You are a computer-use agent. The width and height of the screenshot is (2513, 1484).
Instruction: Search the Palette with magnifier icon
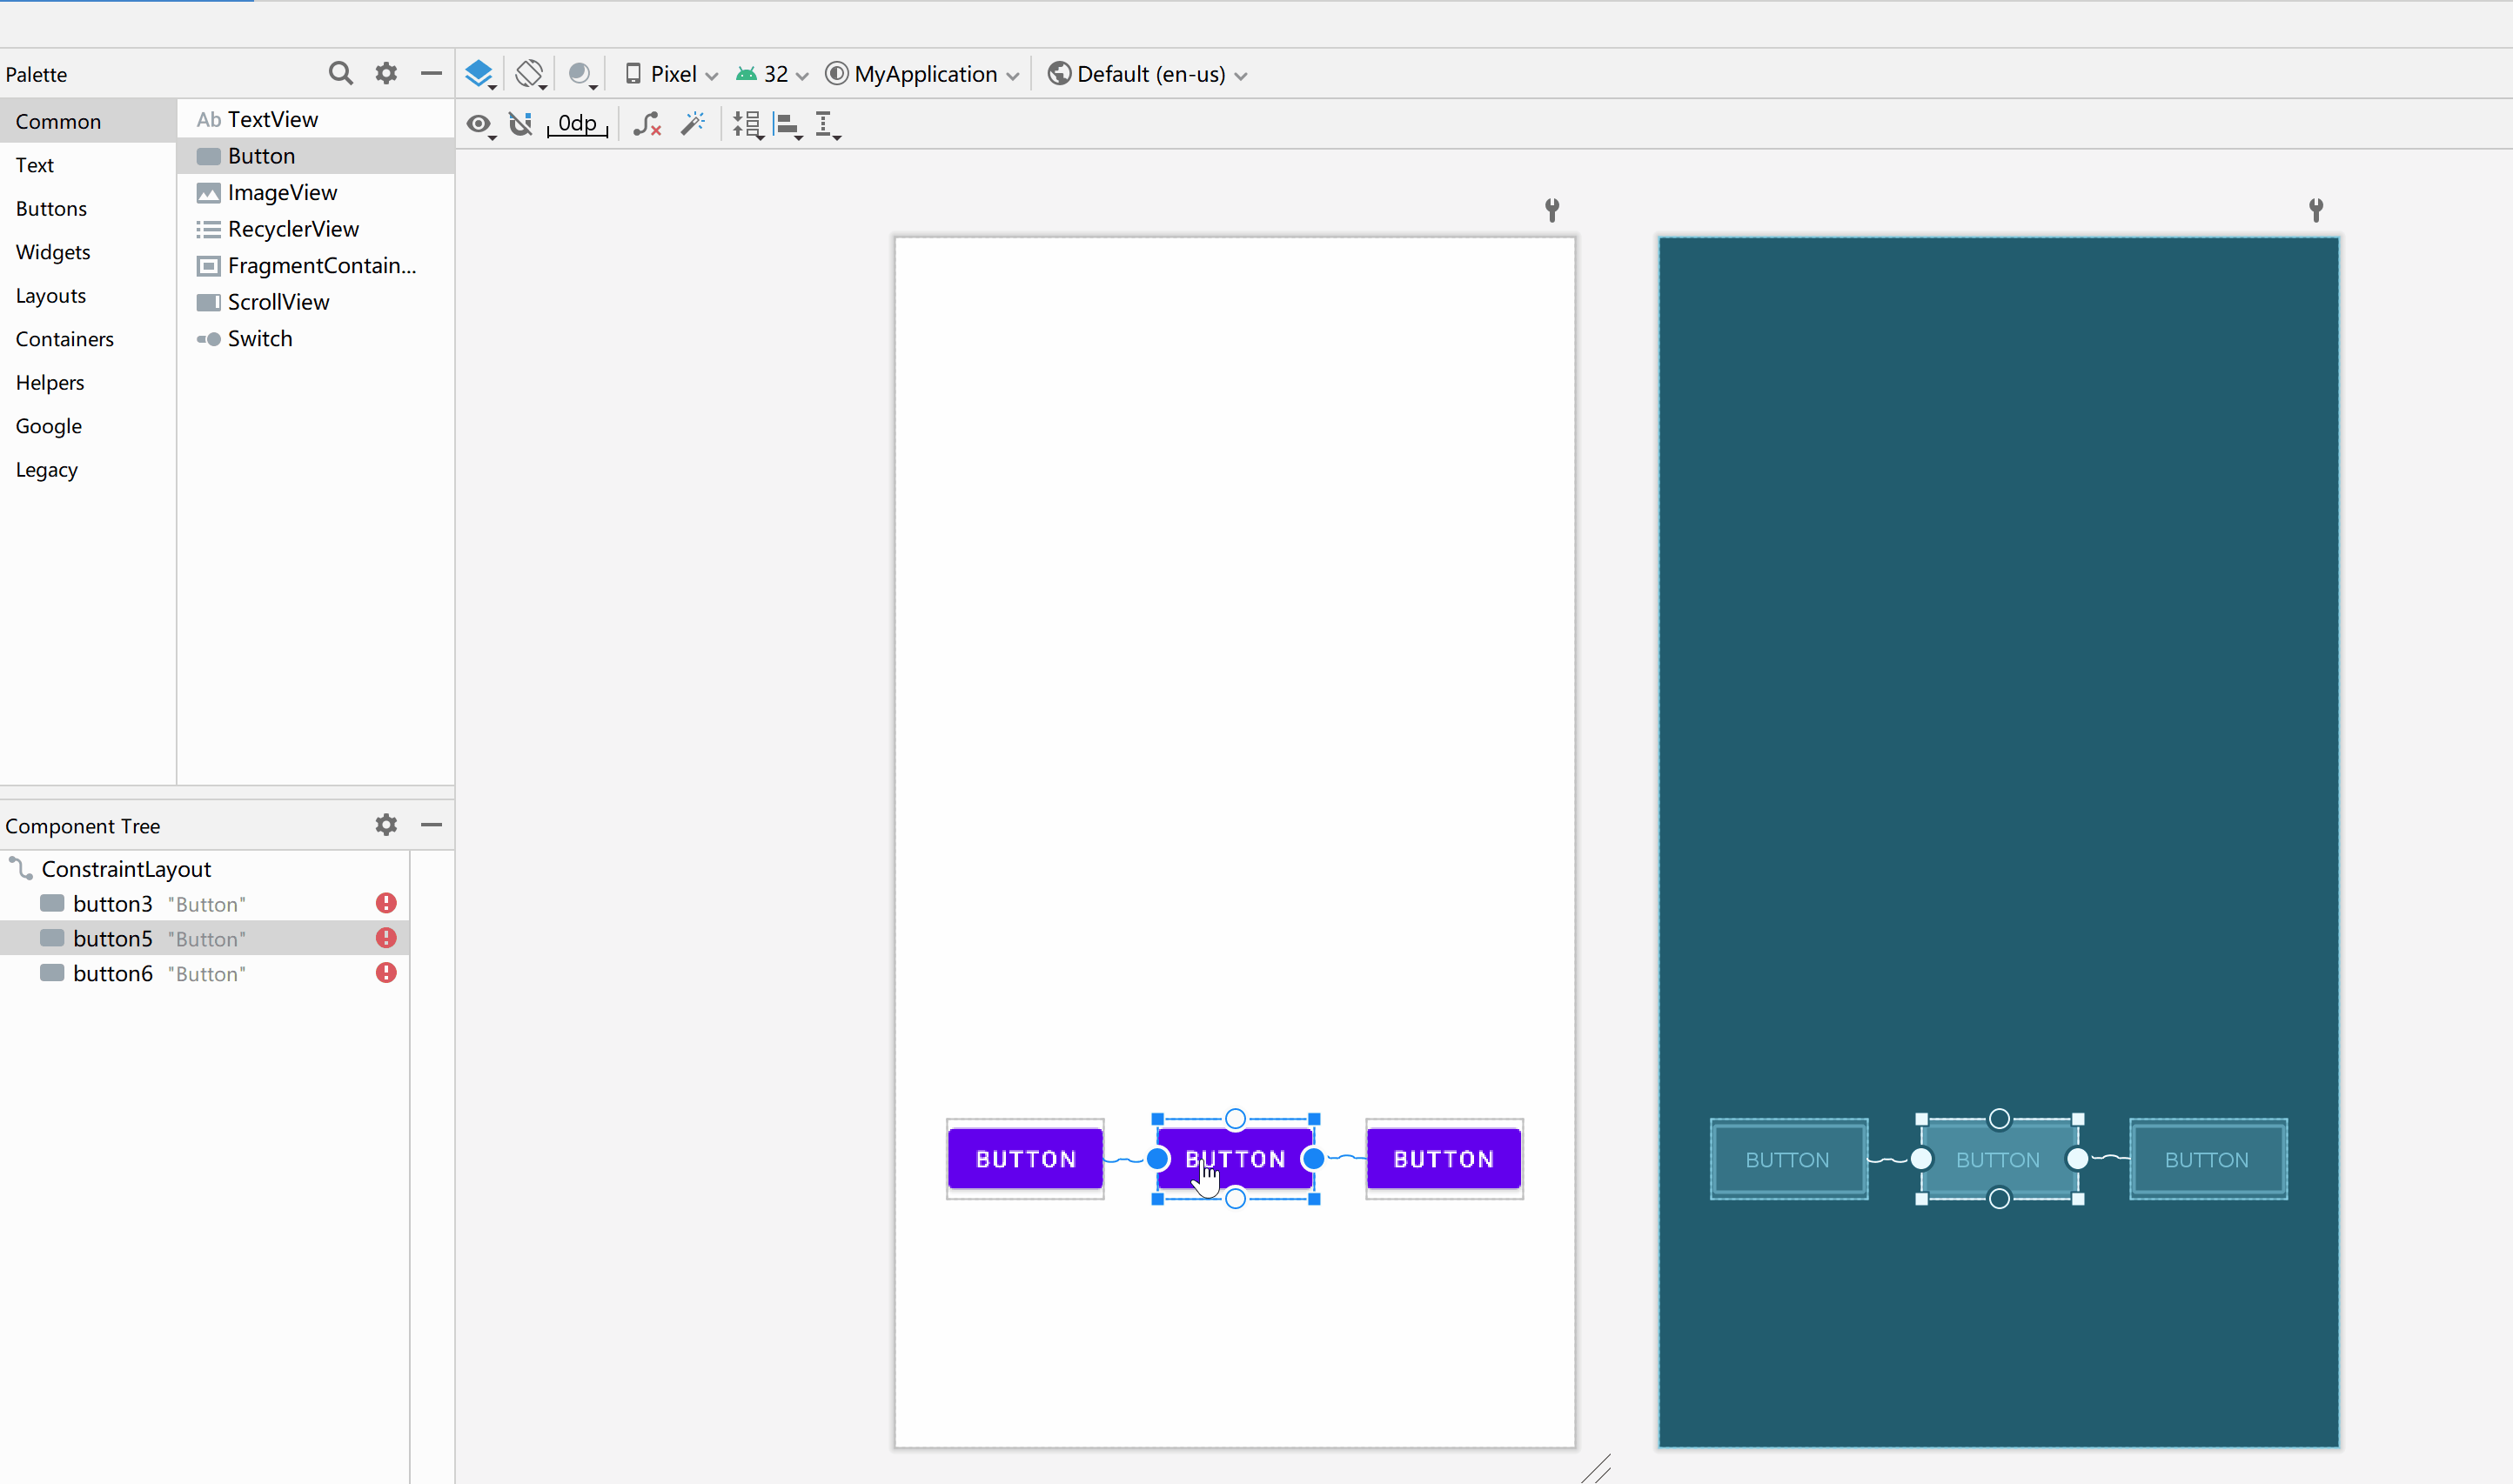[340, 73]
